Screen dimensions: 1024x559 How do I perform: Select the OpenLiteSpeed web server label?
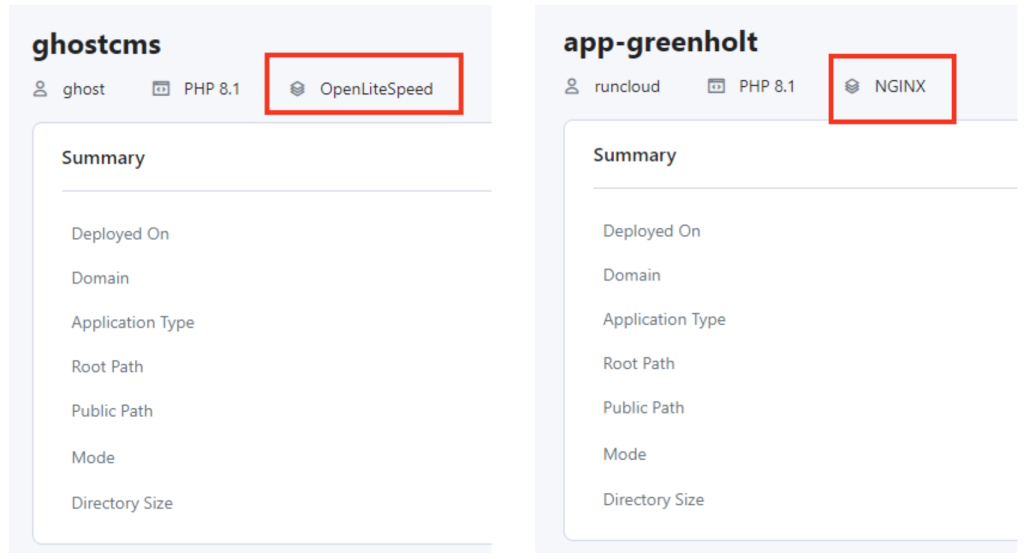[376, 89]
